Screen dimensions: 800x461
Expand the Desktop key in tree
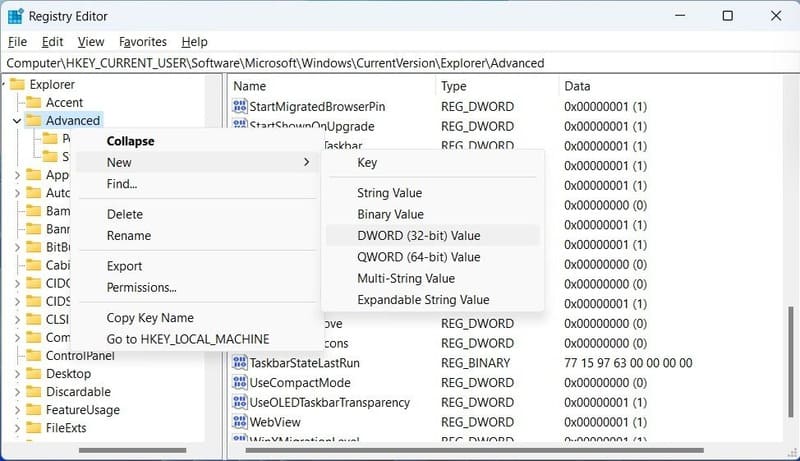click(17, 374)
